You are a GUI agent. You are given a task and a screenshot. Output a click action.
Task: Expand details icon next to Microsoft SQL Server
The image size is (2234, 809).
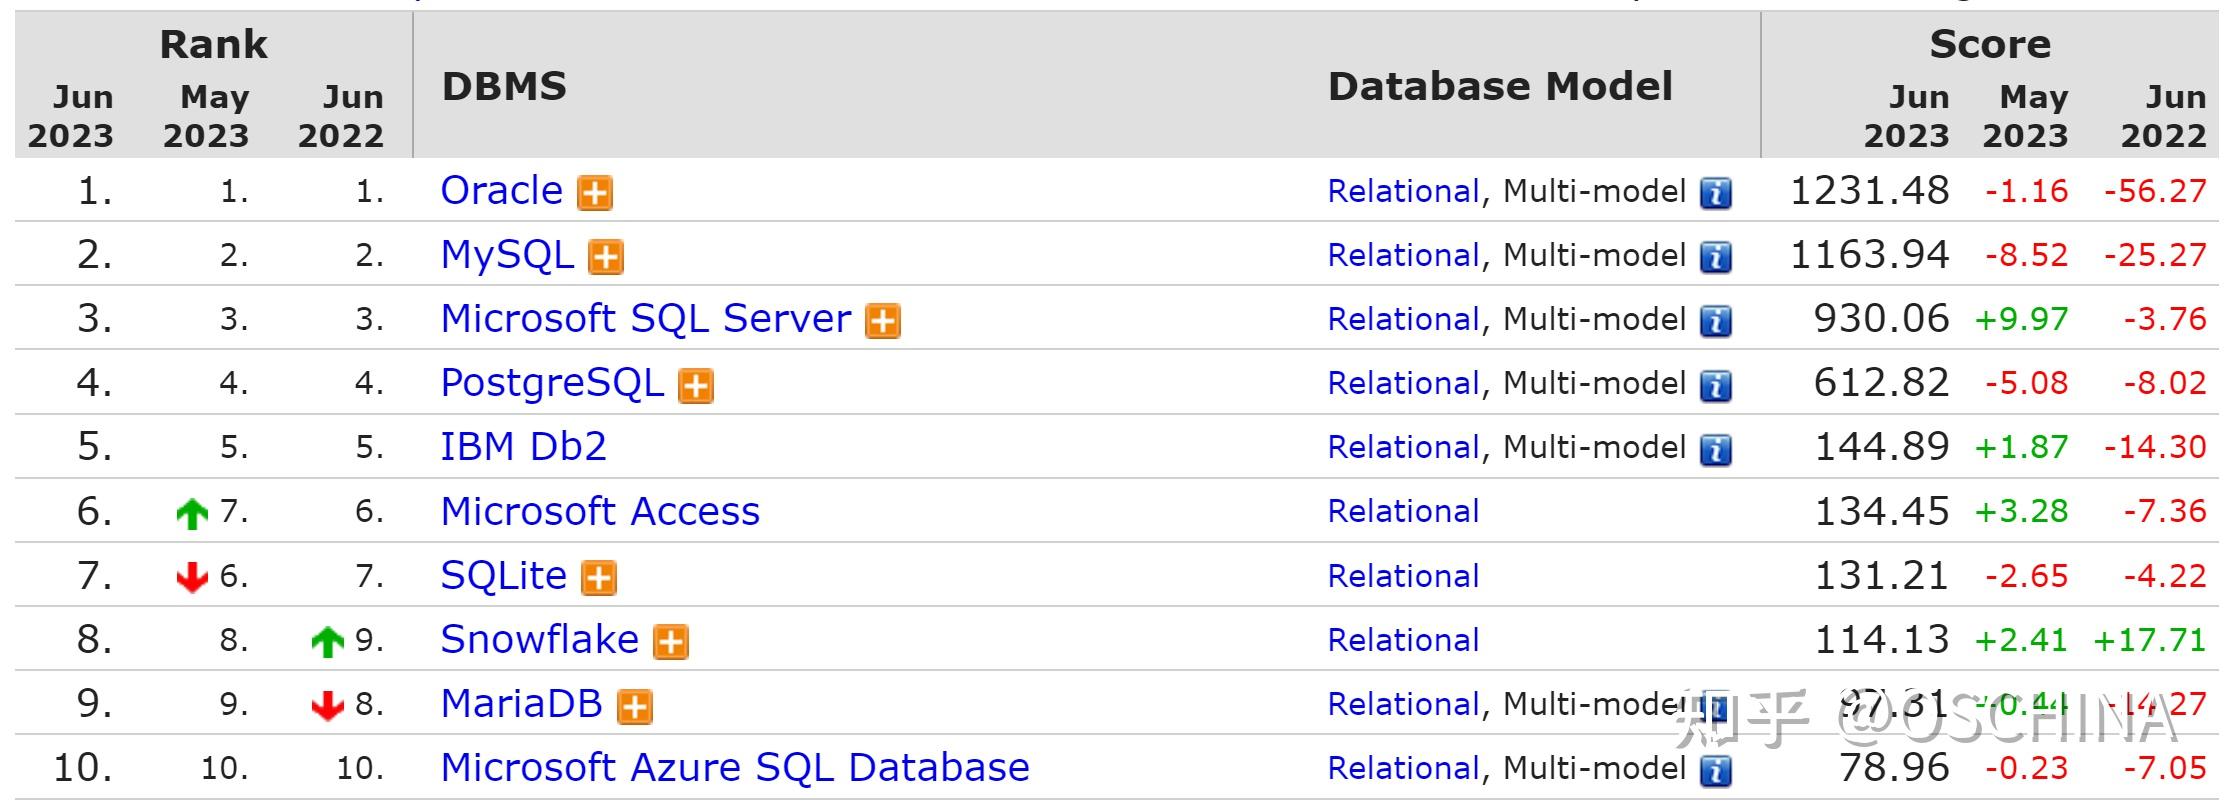point(883,321)
